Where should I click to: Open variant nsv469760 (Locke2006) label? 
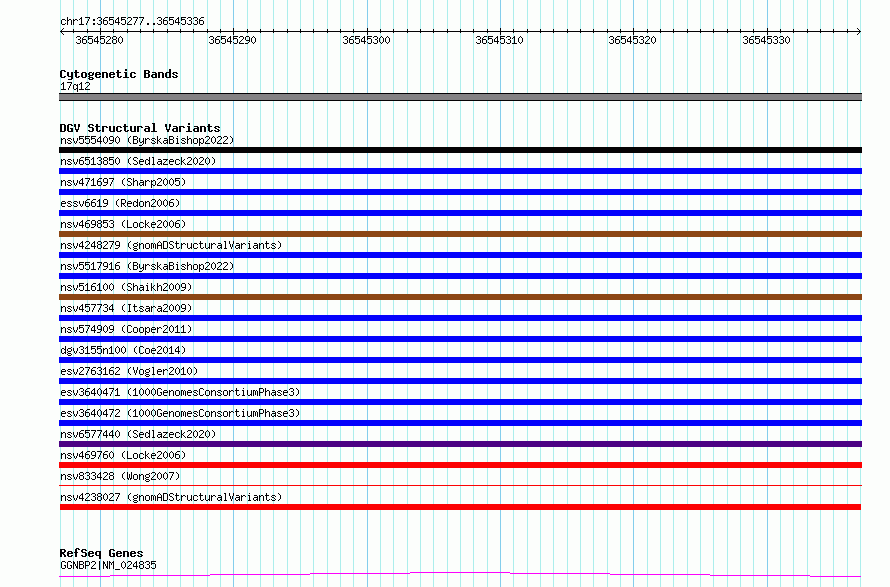123,455
